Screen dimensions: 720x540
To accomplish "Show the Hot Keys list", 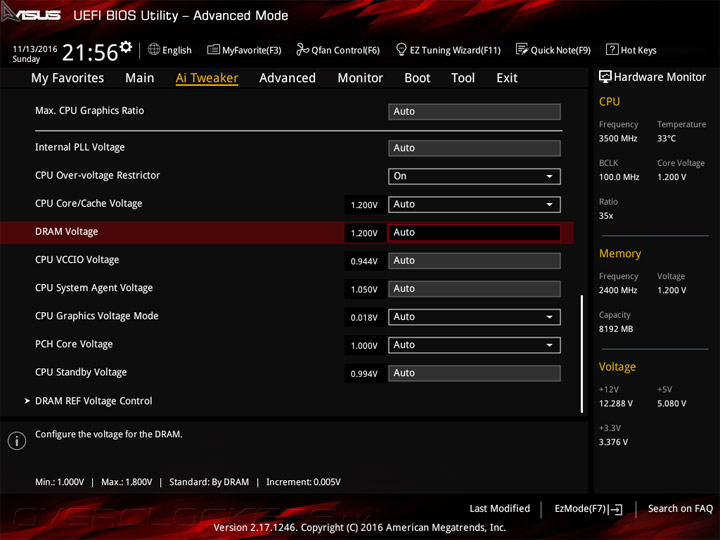I will 639,50.
